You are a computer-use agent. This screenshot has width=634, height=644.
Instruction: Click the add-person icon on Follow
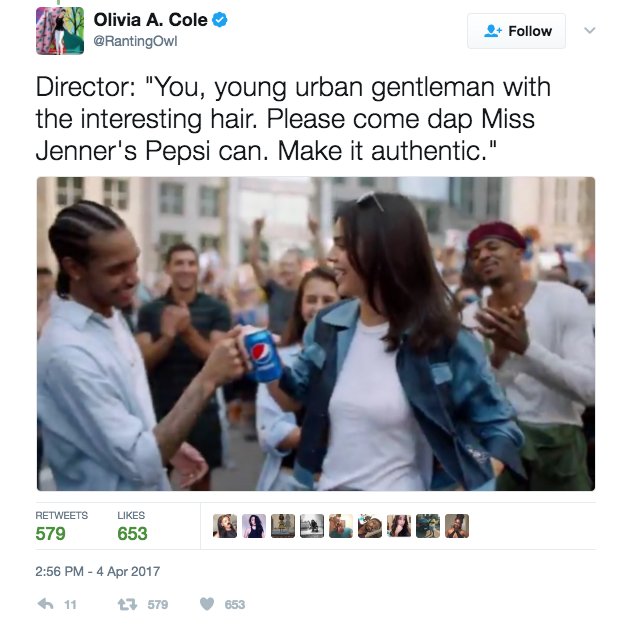tap(493, 31)
